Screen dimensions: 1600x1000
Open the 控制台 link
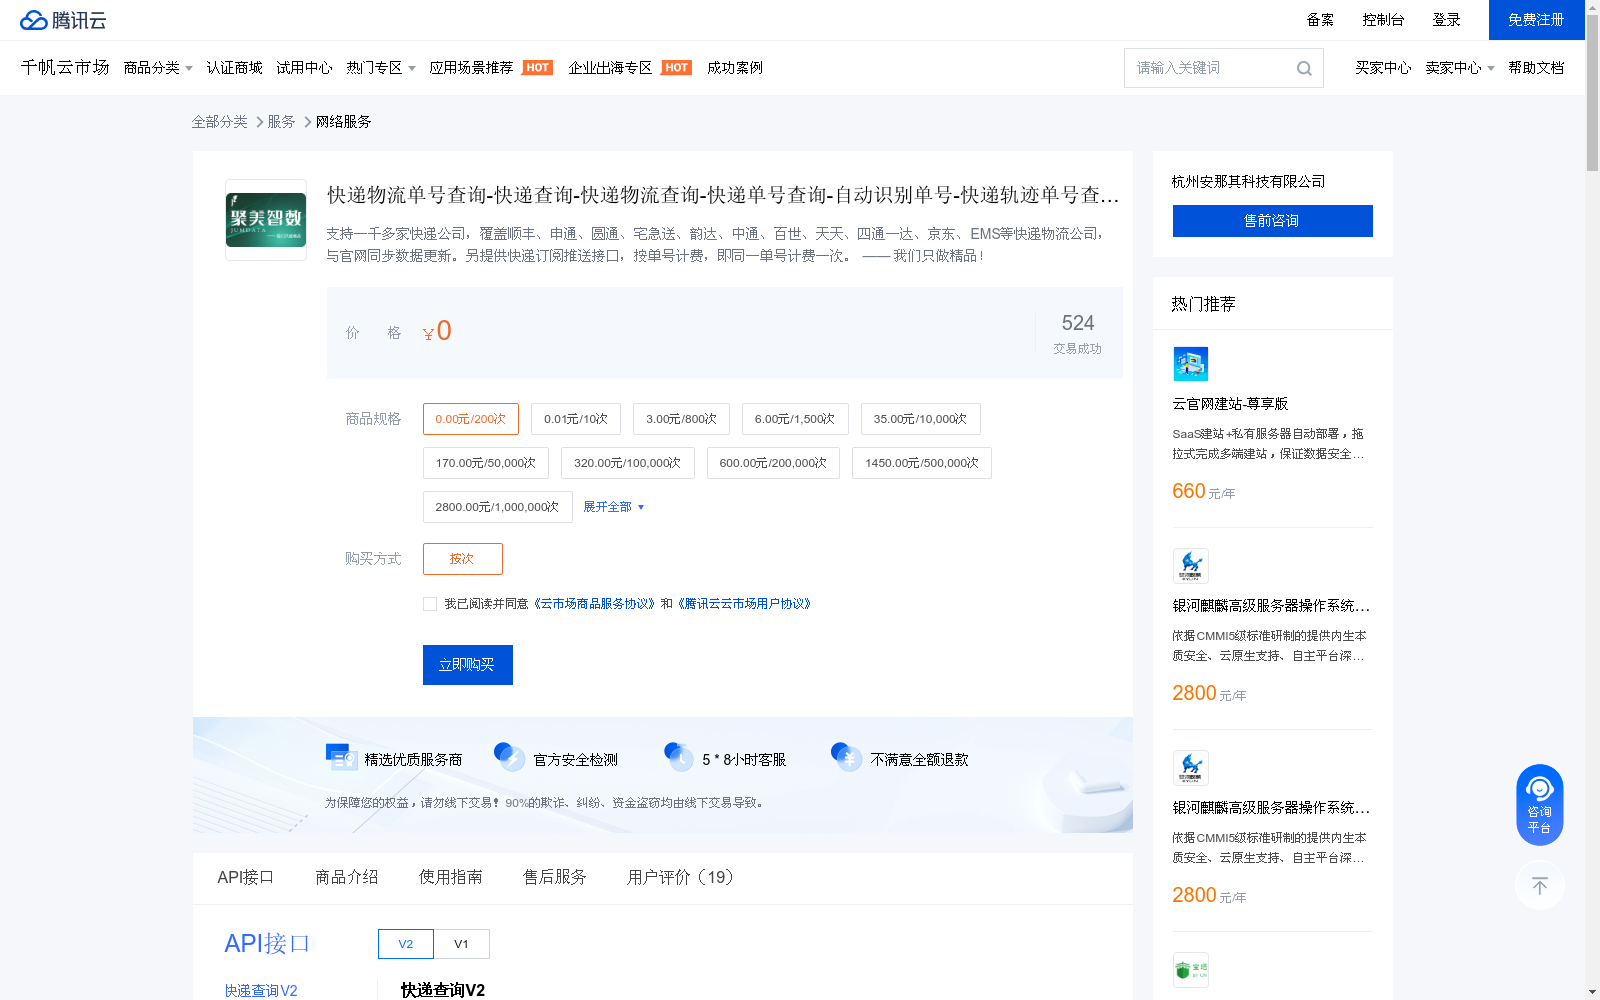[1384, 20]
